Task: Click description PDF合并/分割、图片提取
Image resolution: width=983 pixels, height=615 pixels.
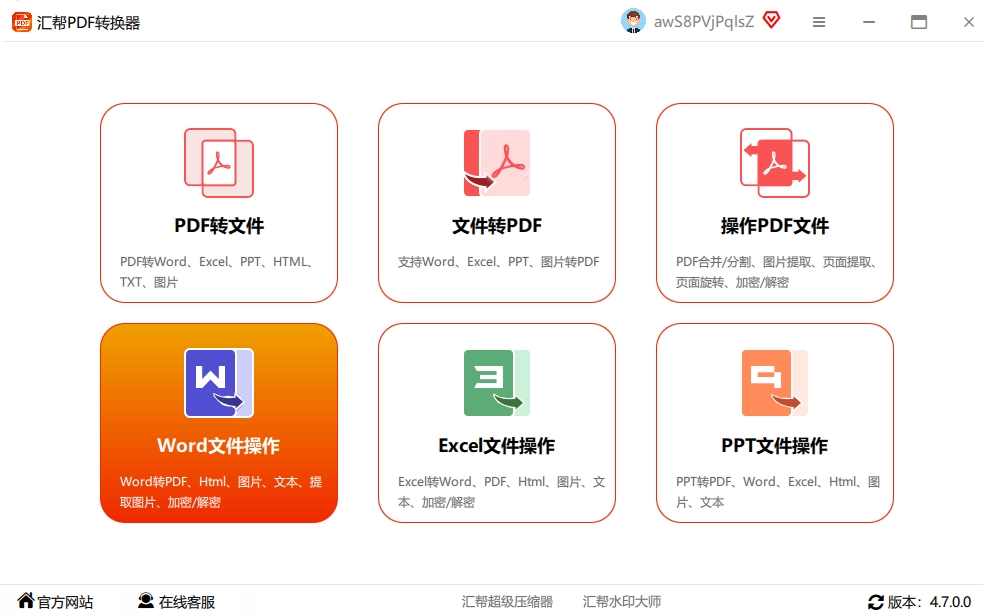Action: tap(776, 271)
